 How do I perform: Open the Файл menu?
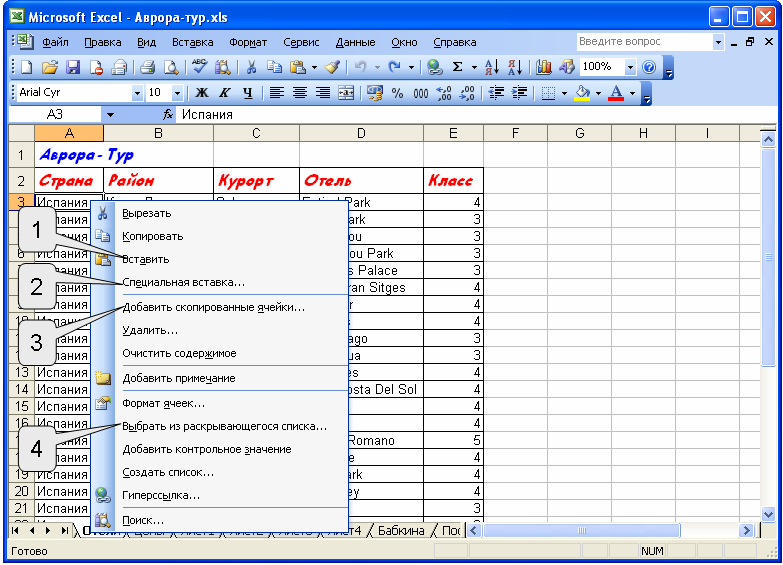click(x=55, y=42)
